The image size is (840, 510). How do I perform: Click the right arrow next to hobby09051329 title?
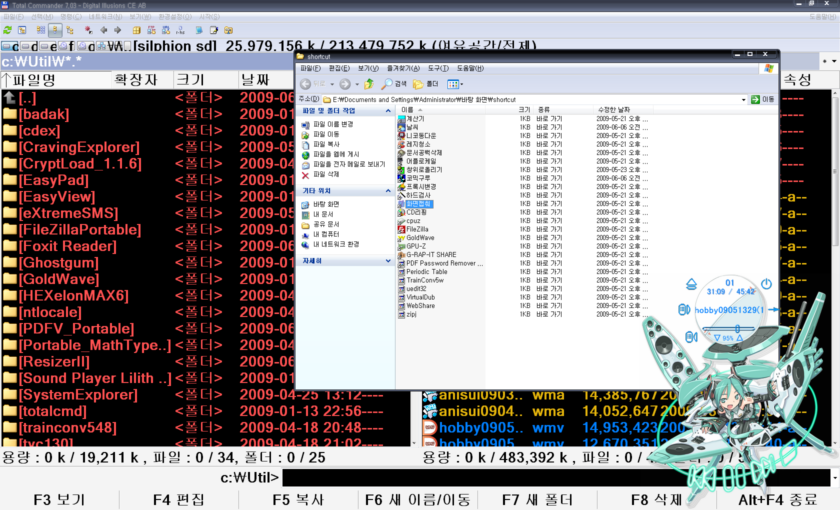click(772, 309)
